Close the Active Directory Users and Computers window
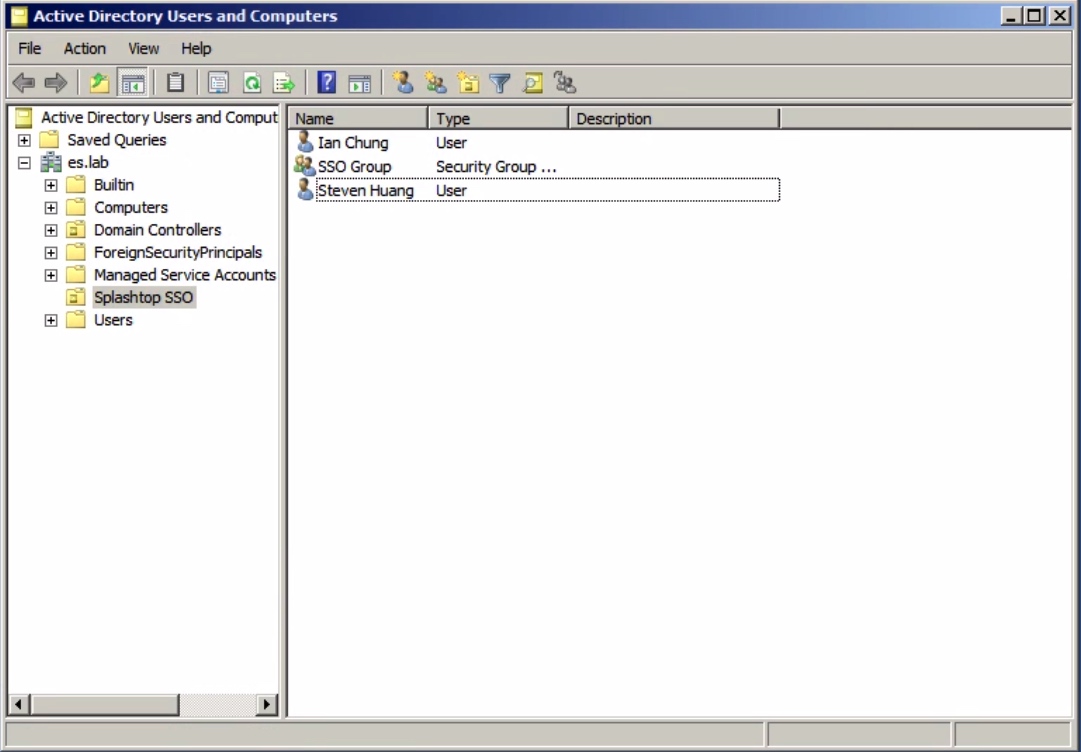This screenshot has height=752, width=1081. pos(1060,16)
